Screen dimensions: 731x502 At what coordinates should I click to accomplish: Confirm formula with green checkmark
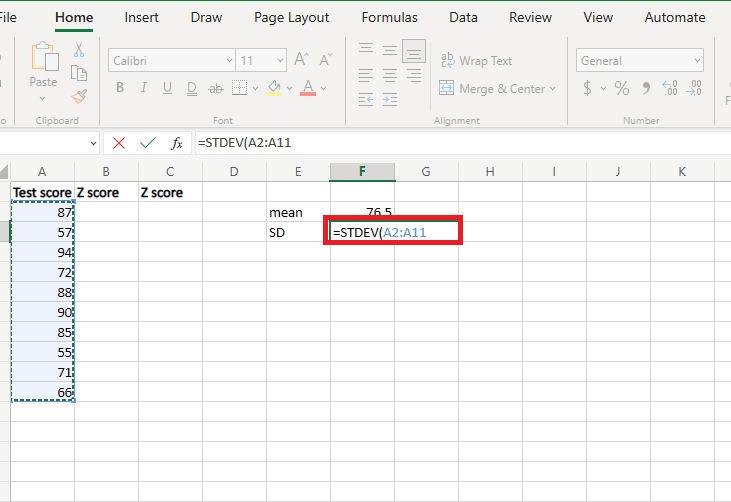point(148,143)
